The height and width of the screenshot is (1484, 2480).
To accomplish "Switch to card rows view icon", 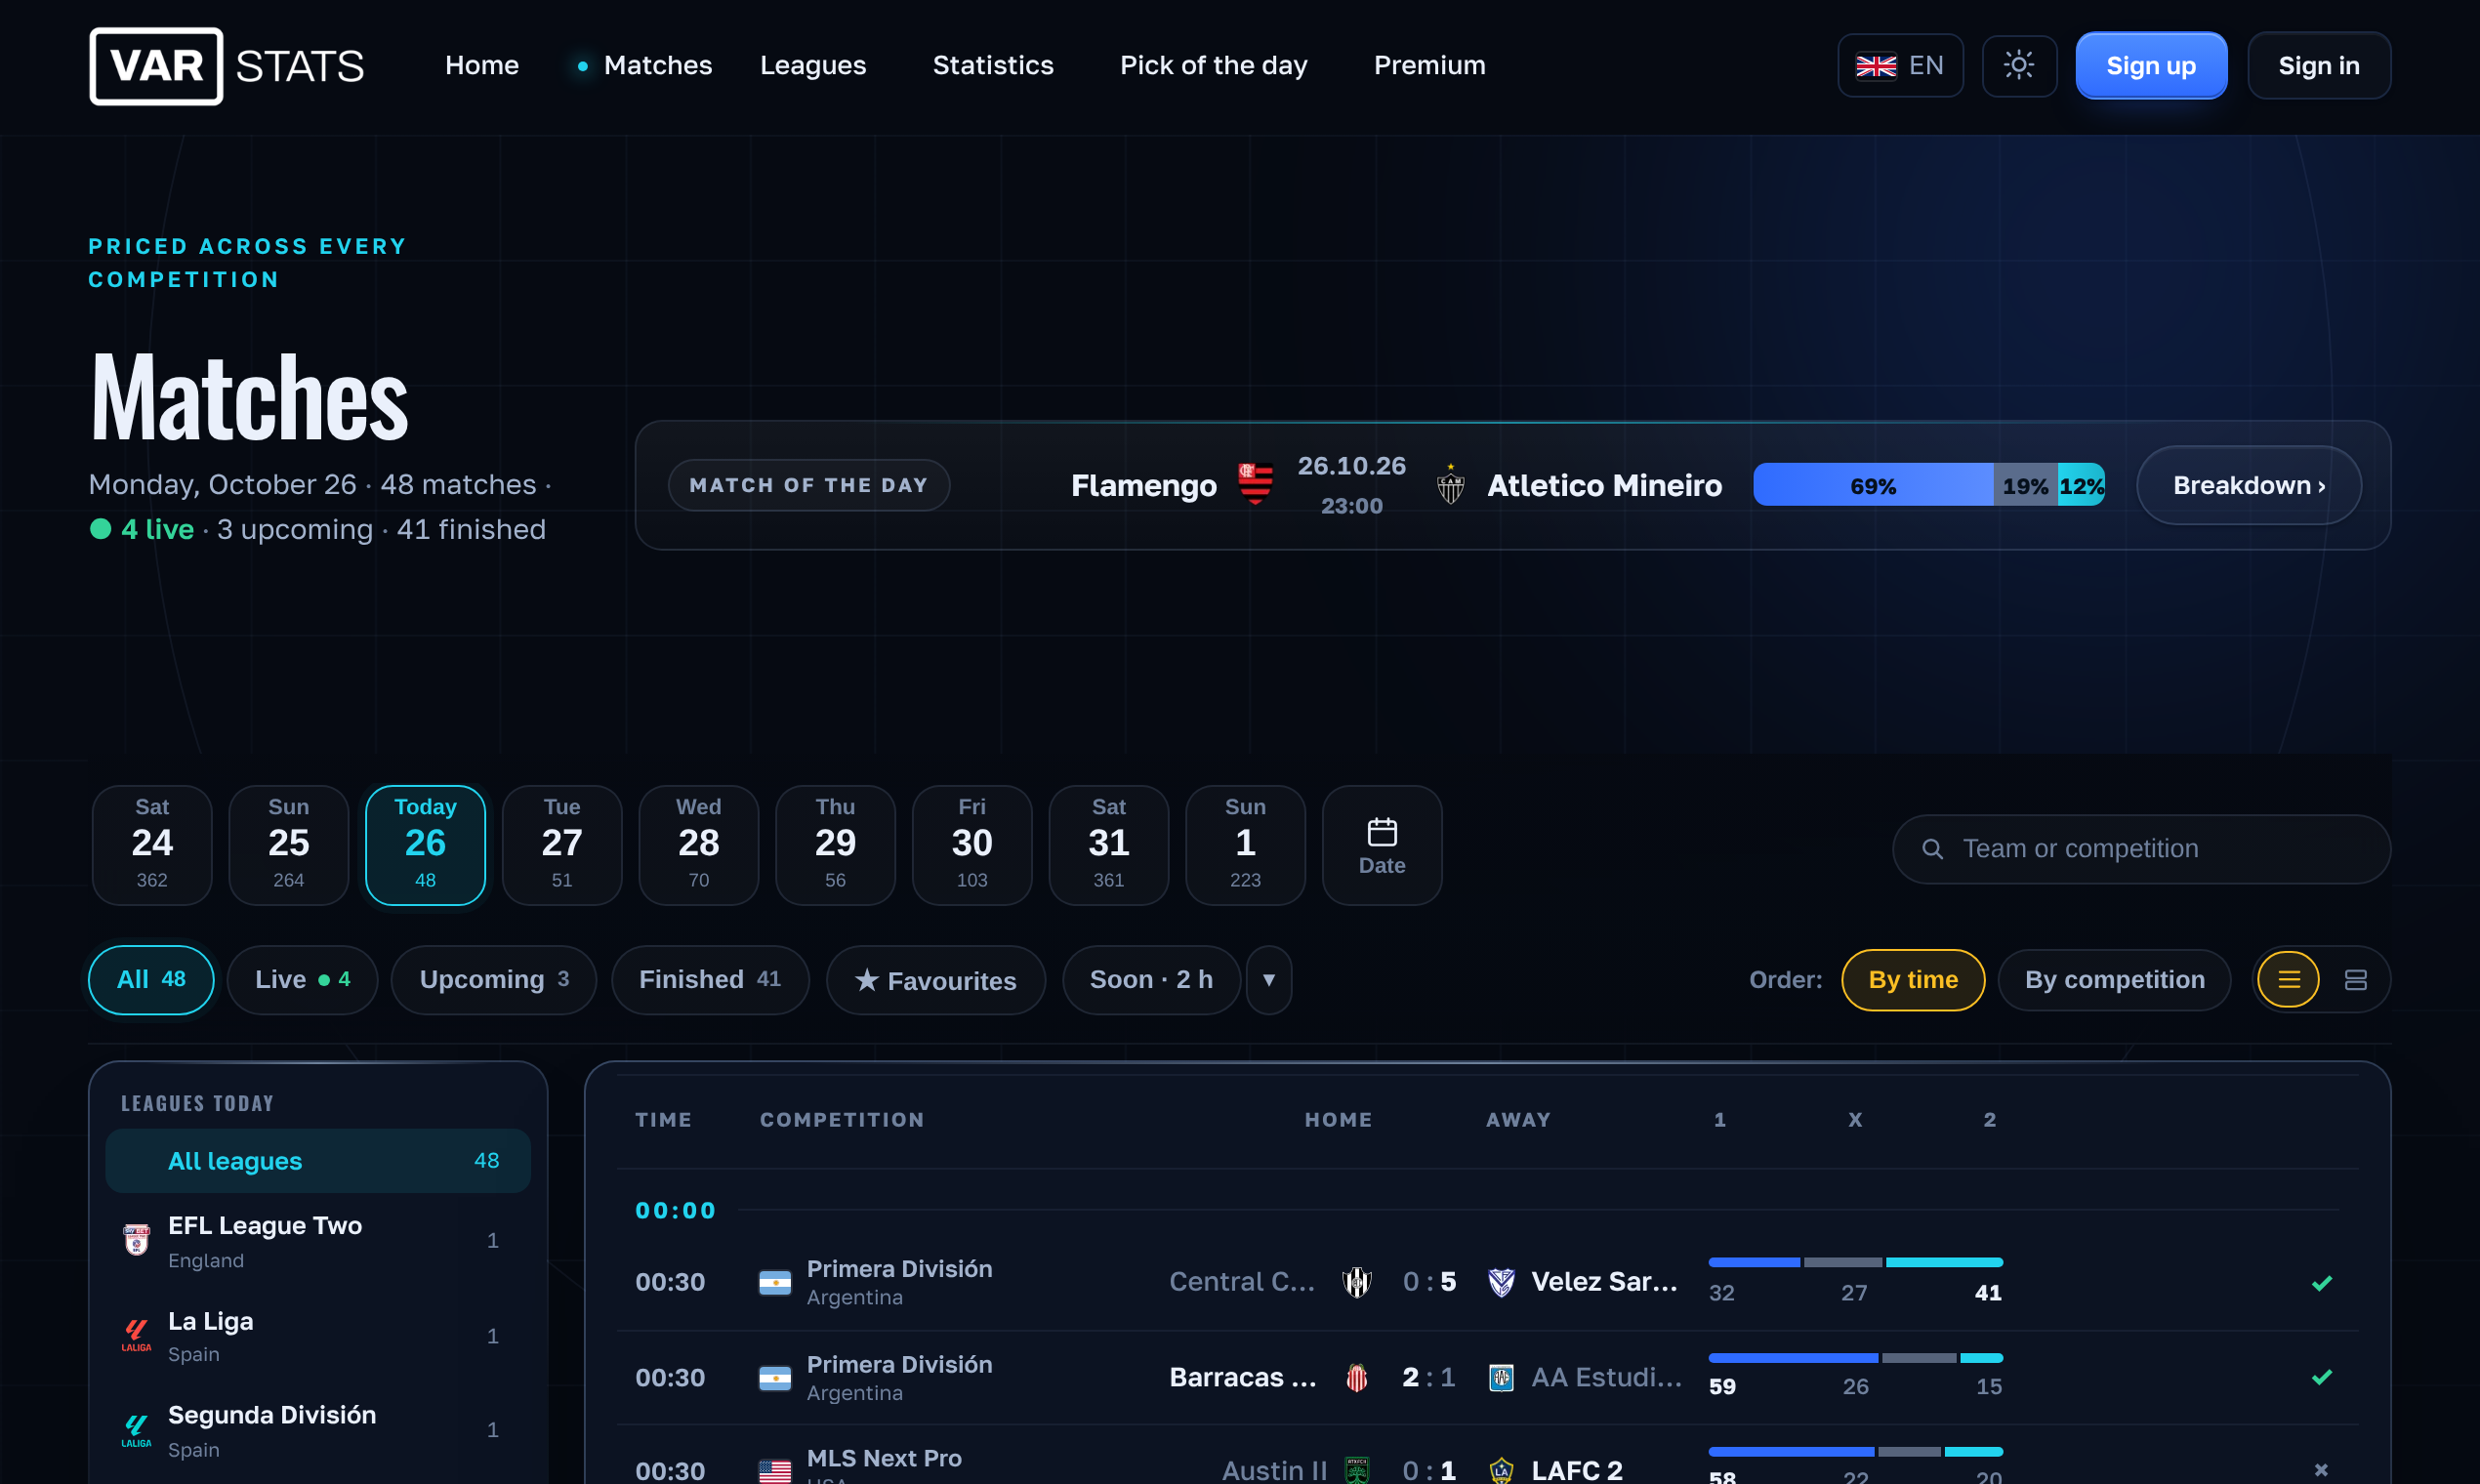I will tap(2355, 980).
